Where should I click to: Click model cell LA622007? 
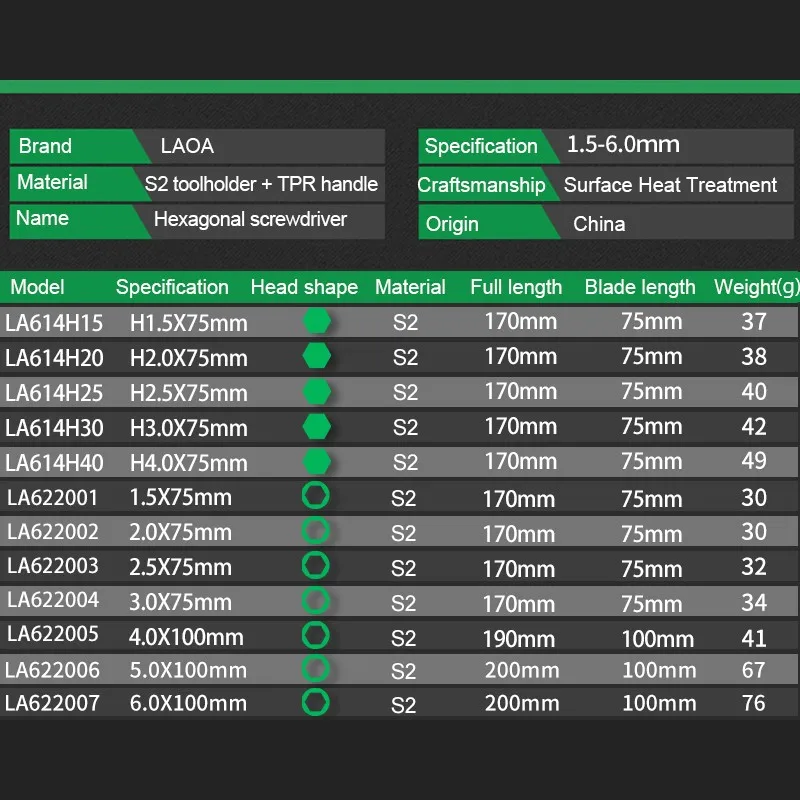(52, 704)
